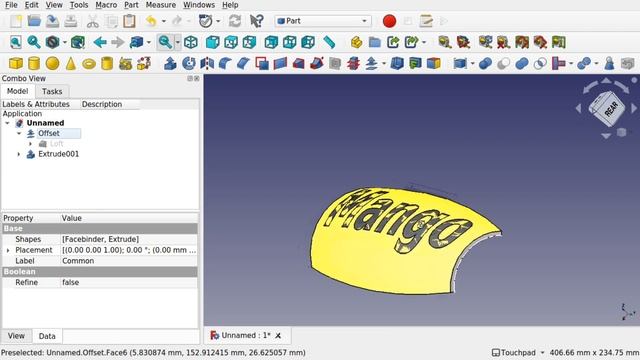Viewport: 640px width, 360px height.
Task: Rotate view using navigation cube down arrow
Action: [x=606, y=136]
